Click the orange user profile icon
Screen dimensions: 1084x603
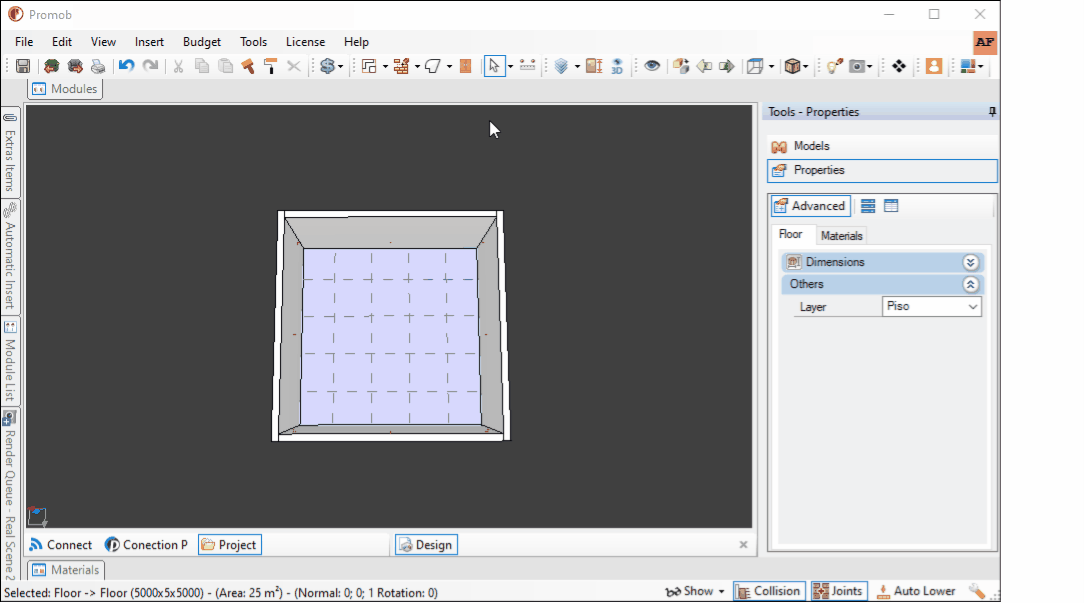934,66
